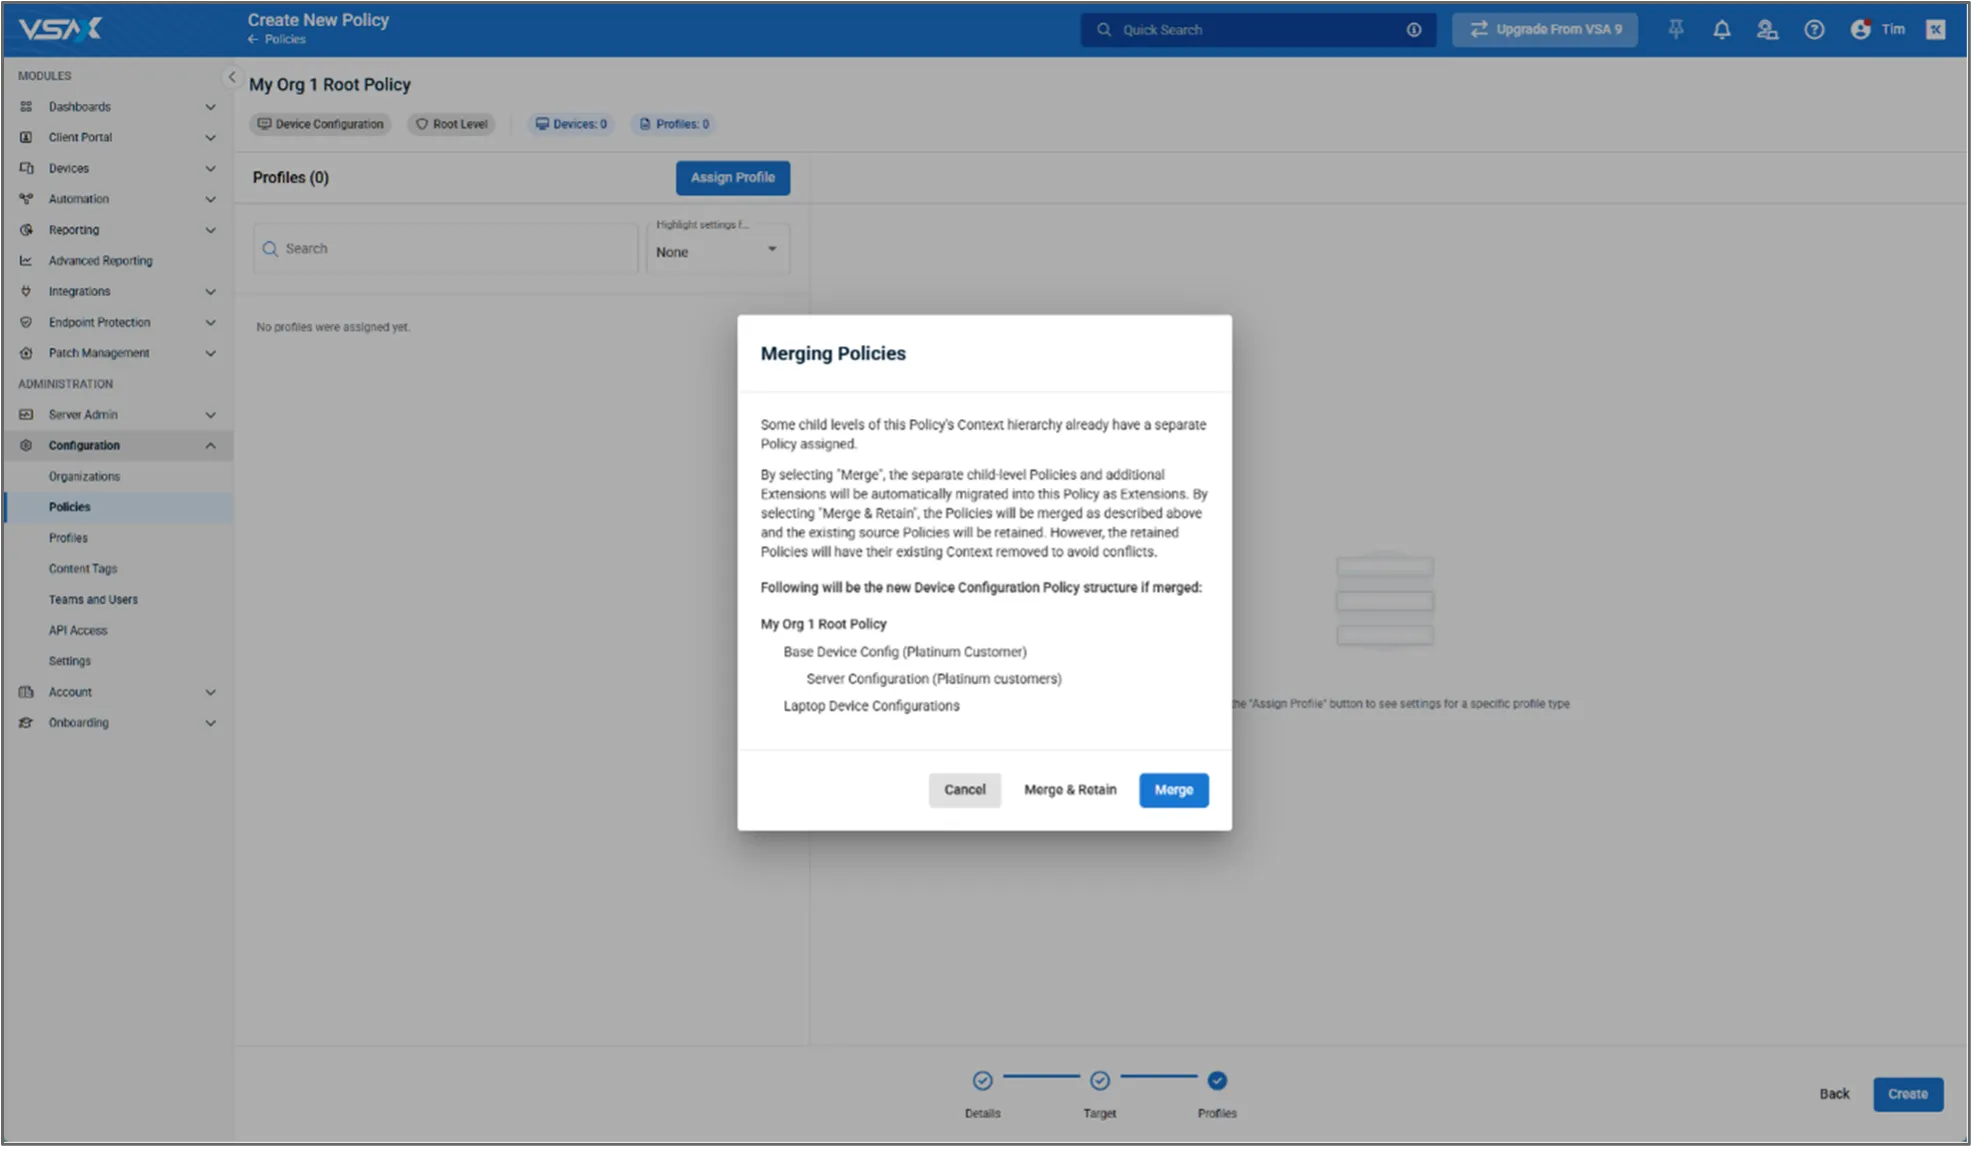This screenshot has width=1975, height=1150.
Task: Collapse the sidebar with arrow icon
Action: (231, 77)
